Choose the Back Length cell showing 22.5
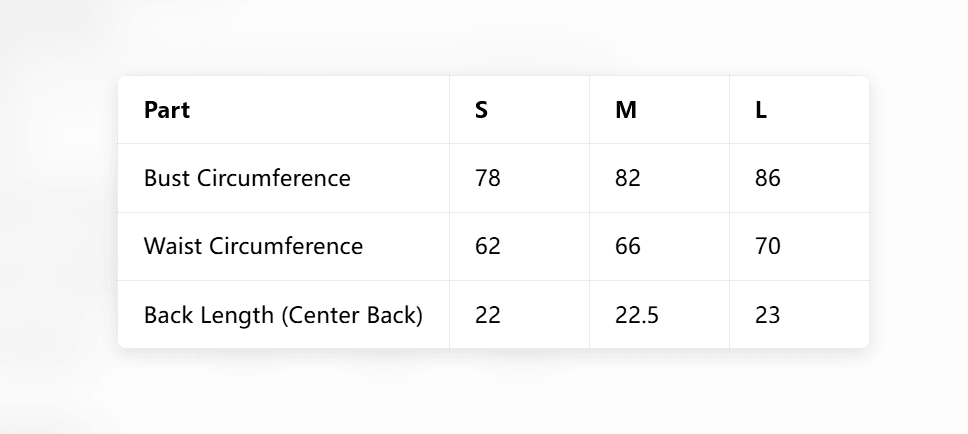 tap(637, 315)
